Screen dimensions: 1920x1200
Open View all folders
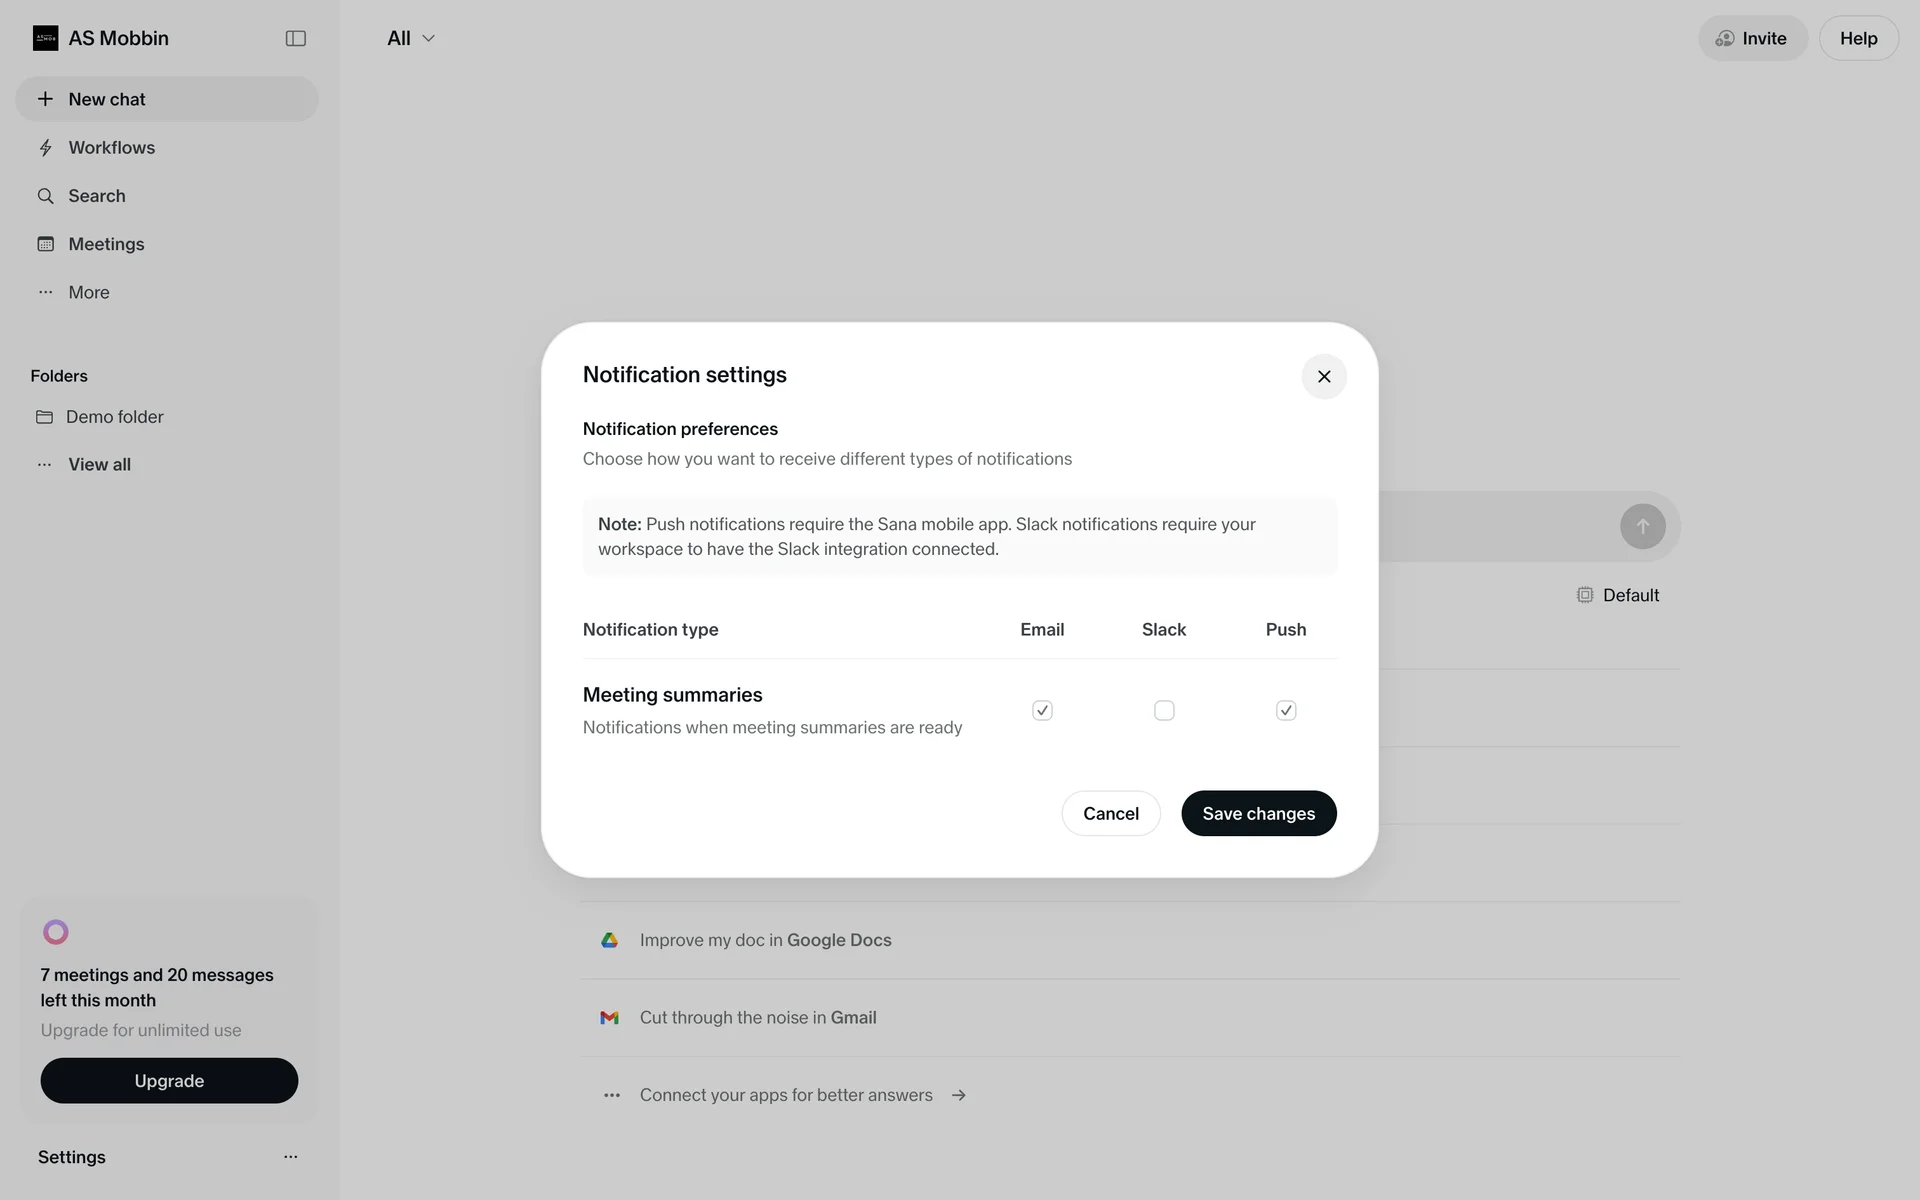click(99, 464)
